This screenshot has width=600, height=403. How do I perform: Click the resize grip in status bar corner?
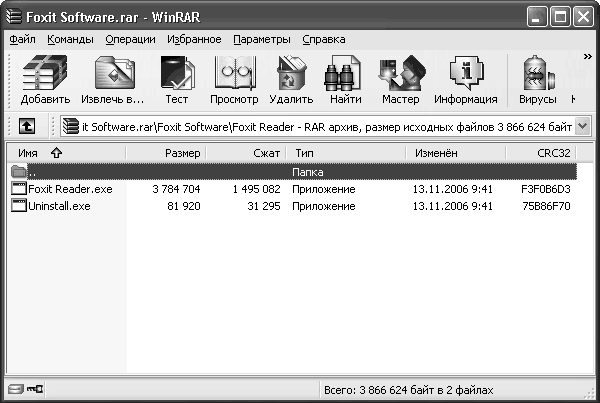[x=590, y=393]
